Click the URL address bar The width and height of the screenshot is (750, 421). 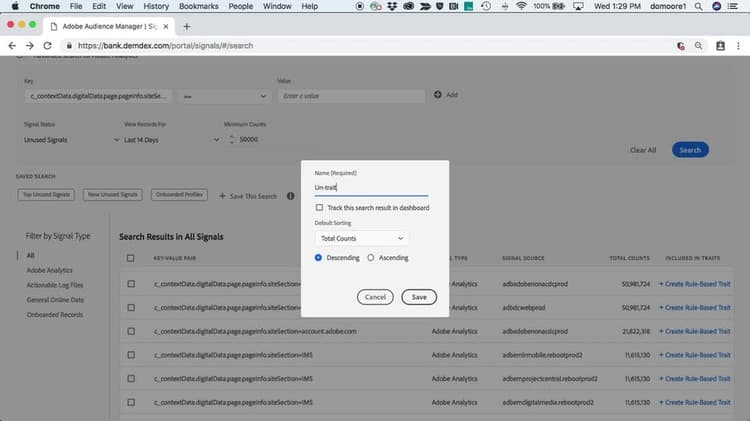[x=368, y=45]
